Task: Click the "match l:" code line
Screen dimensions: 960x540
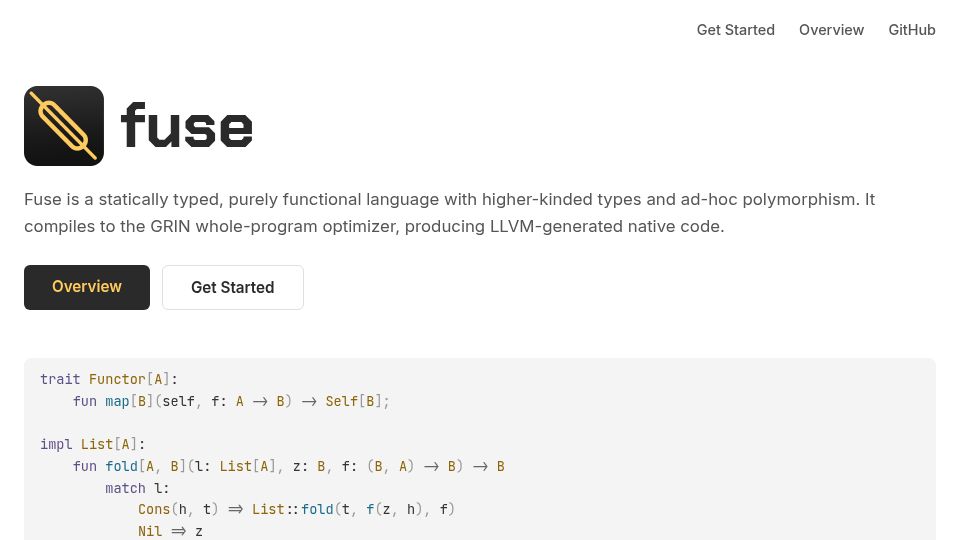Action: coord(137,488)
